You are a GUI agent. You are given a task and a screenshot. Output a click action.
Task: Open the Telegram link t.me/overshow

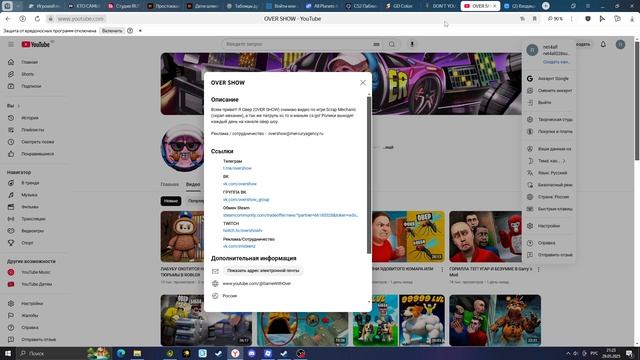point(237,168)
